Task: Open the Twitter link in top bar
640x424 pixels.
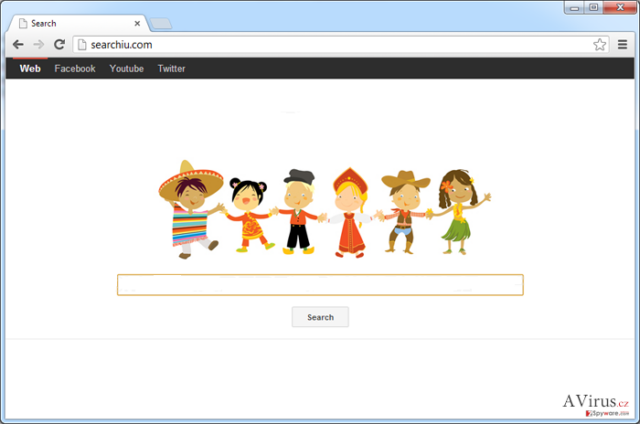Action: (x=171, y=69)
